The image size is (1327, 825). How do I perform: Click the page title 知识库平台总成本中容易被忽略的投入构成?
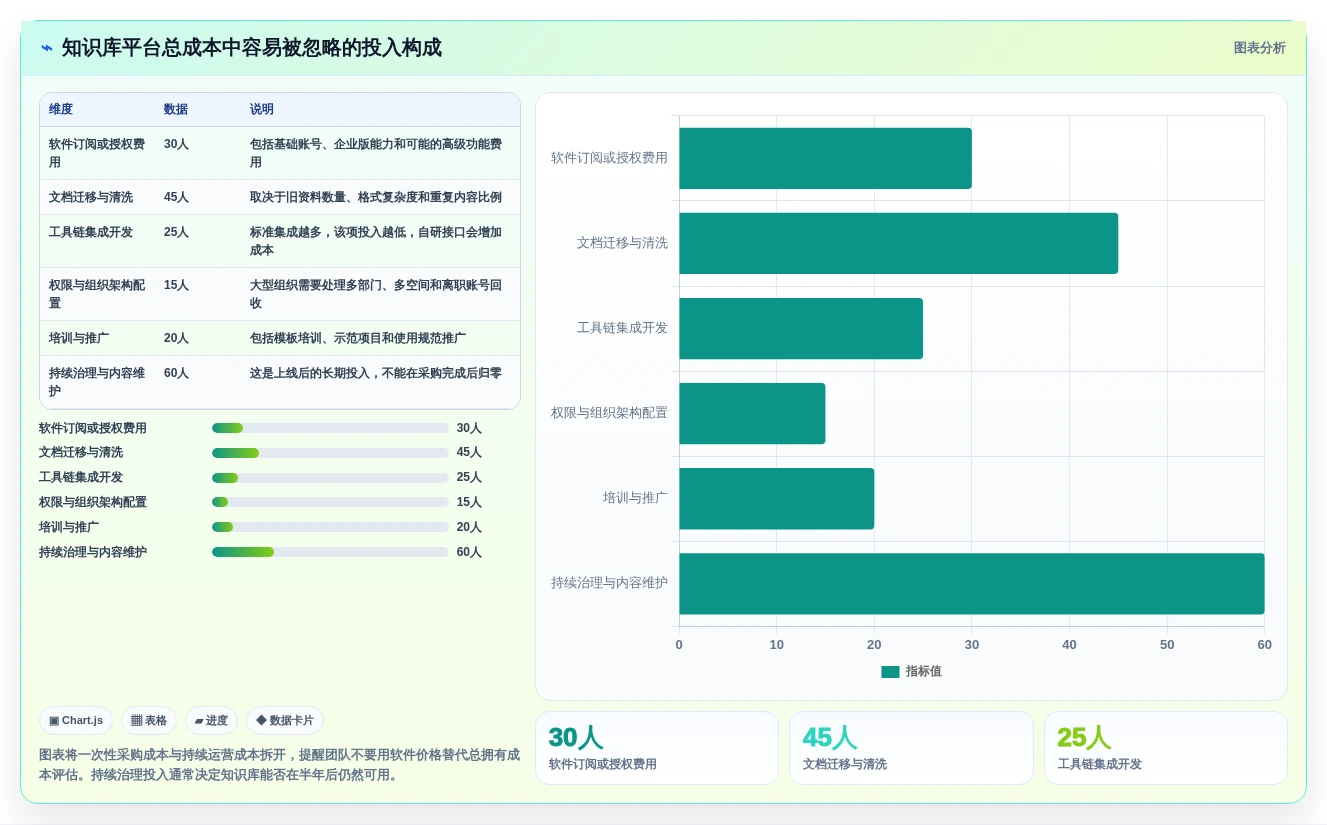click(251, 48)
